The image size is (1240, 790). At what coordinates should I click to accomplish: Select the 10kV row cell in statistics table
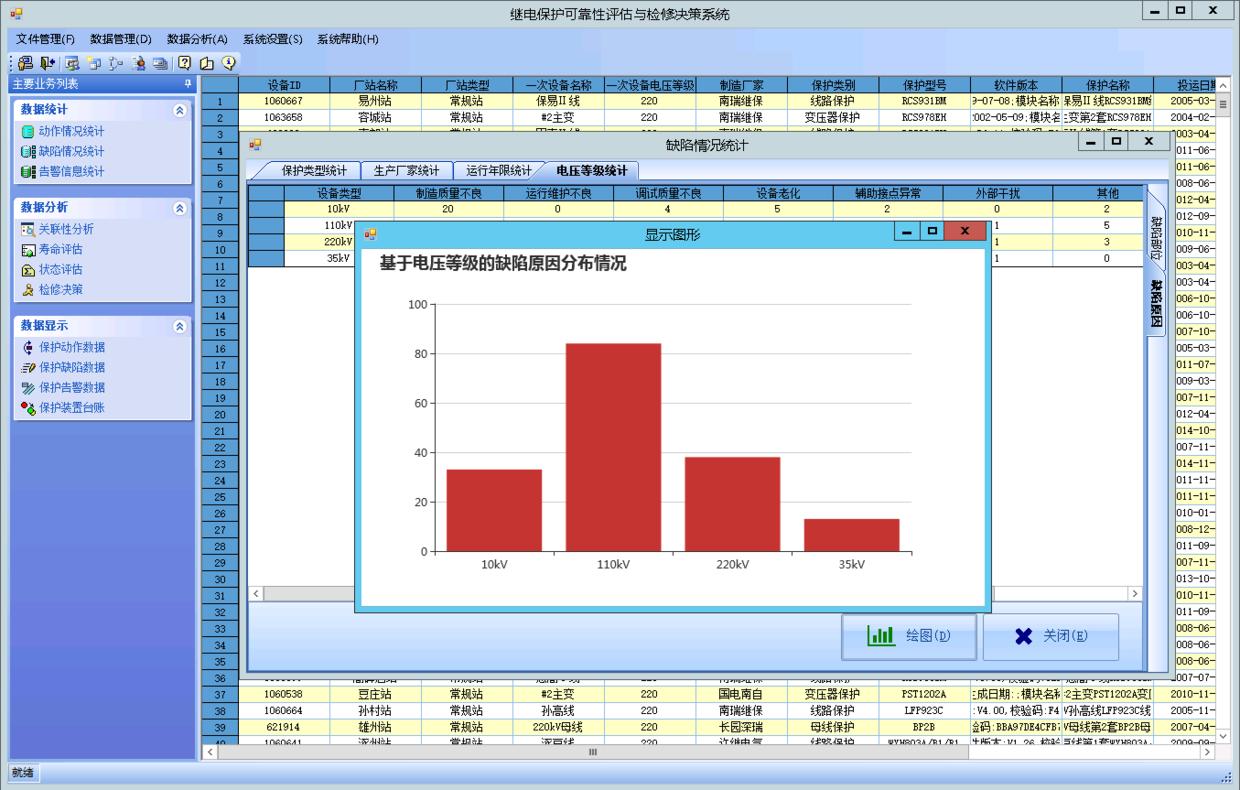tap(339, 209)
